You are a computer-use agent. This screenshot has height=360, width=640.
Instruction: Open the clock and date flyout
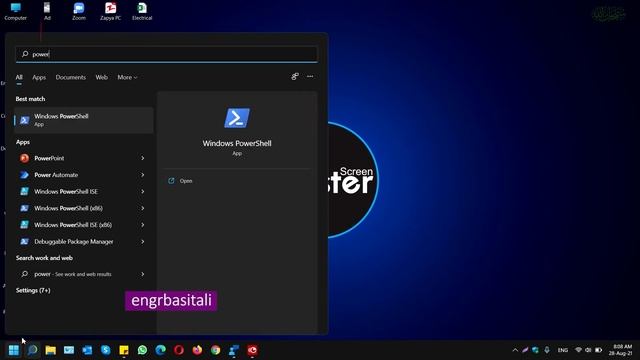point(621,350)
